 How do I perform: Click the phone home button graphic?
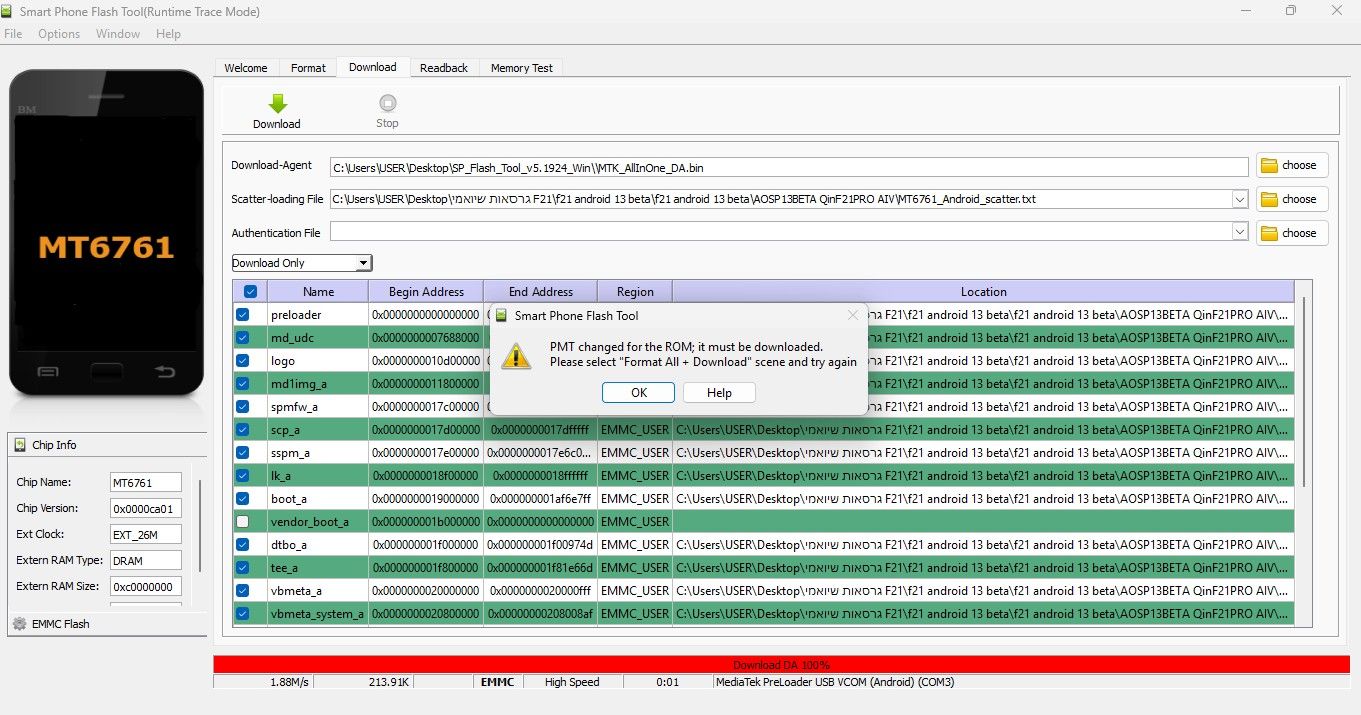point(105,371)
